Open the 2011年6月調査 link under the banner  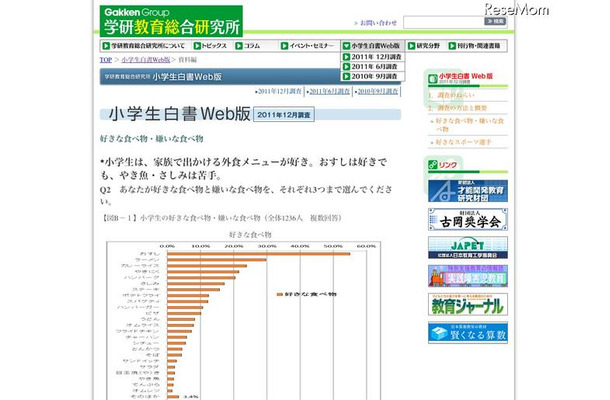coord(330,91)
